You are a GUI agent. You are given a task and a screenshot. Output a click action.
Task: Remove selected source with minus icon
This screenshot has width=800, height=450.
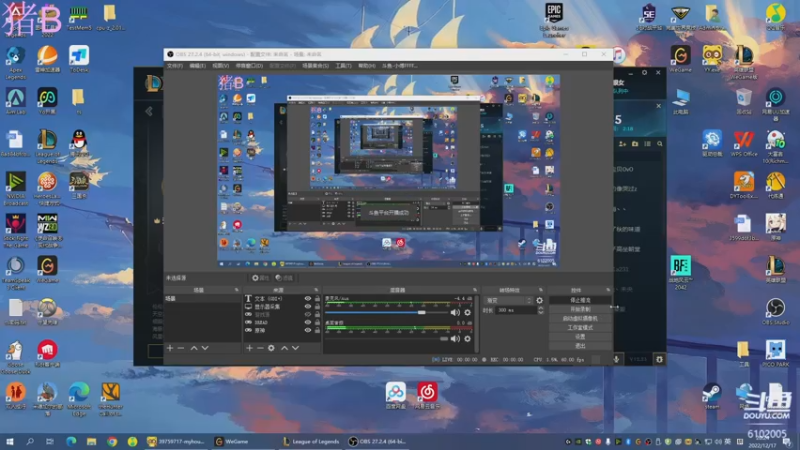[260, 348]
